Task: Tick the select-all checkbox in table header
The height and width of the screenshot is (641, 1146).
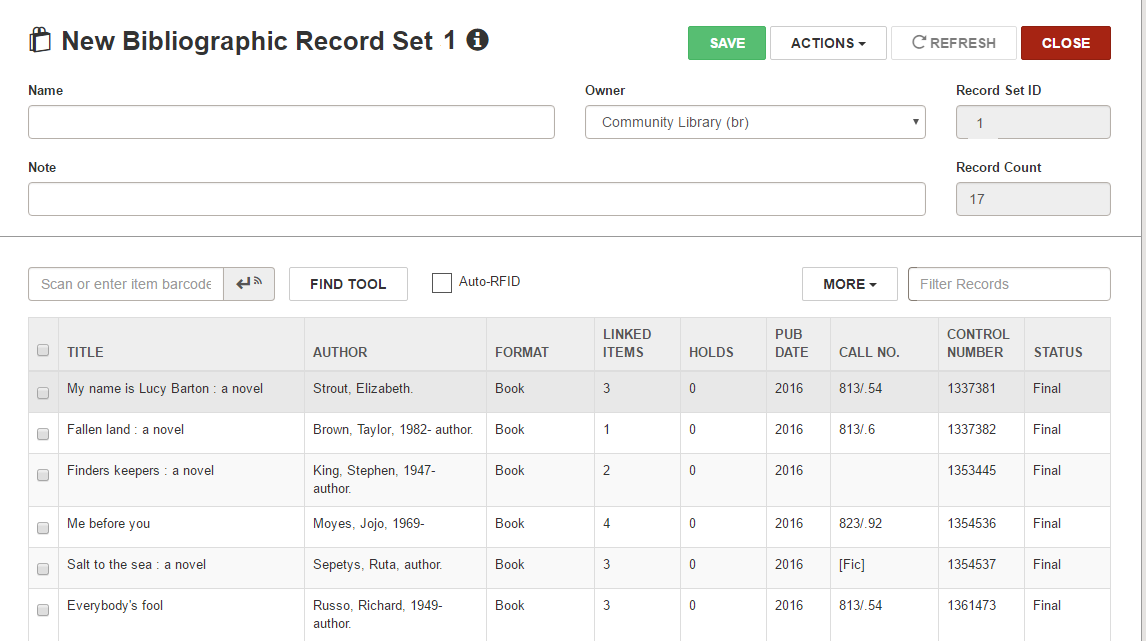Action: pos(43,350)
